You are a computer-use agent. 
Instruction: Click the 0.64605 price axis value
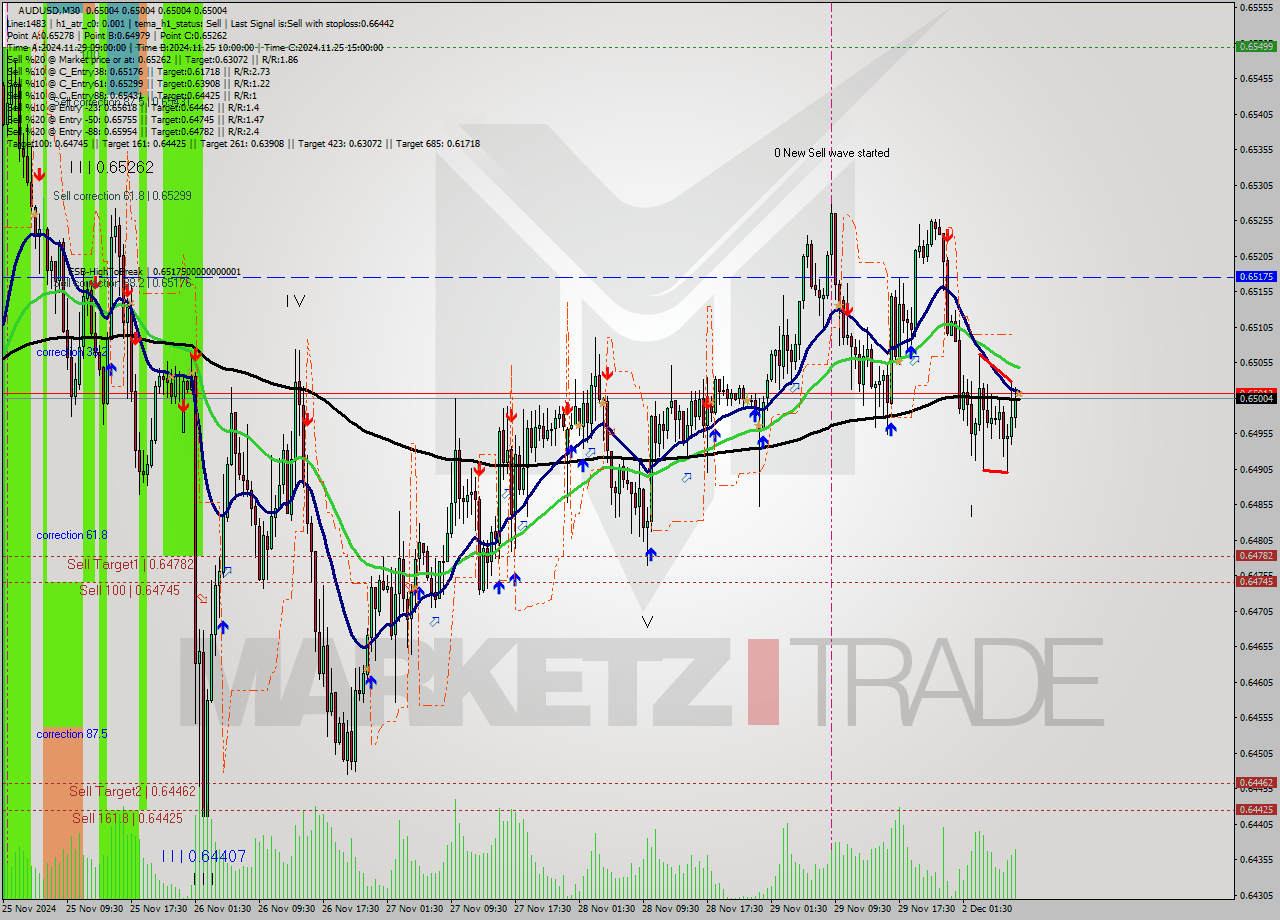1256,682
